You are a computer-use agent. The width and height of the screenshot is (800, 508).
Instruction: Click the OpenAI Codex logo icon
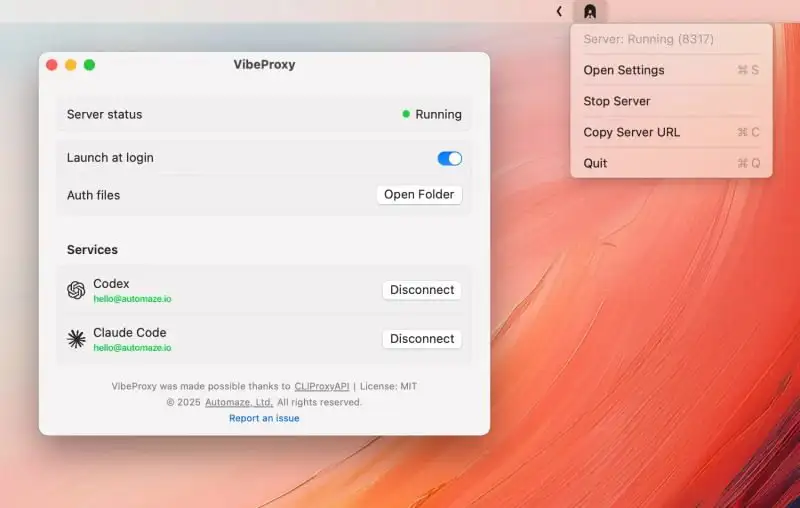[76, 290]
